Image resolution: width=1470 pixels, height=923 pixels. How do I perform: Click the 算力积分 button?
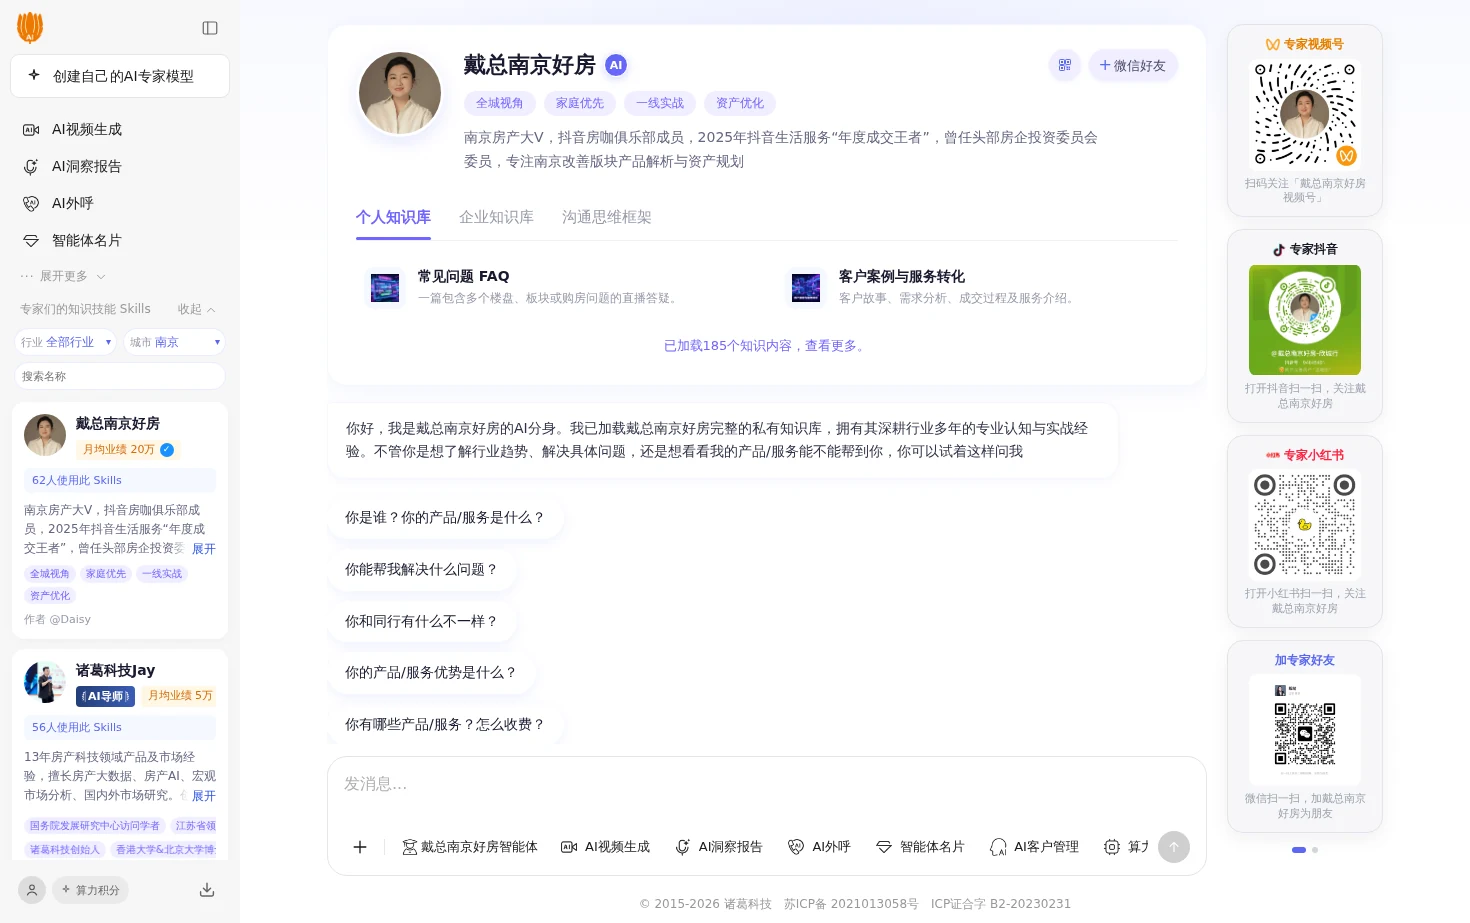coord(90,889)
